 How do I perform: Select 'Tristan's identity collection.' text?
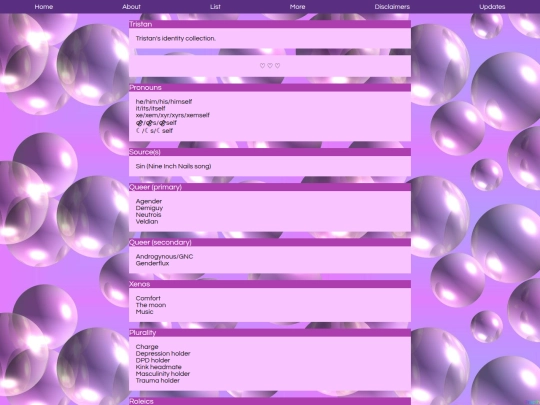(x=176, y=39)
